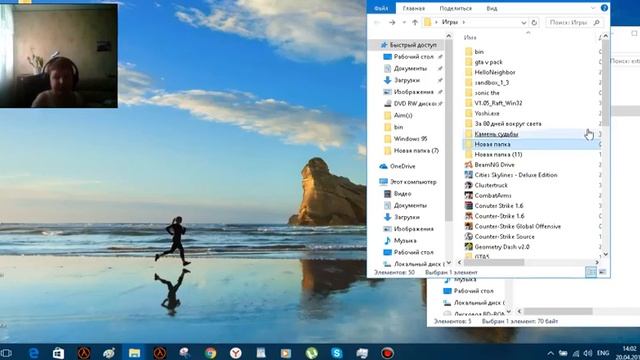Open Skype from the taskbar
This screenshot has width=640, height=360.
click(x=337, y=353)
